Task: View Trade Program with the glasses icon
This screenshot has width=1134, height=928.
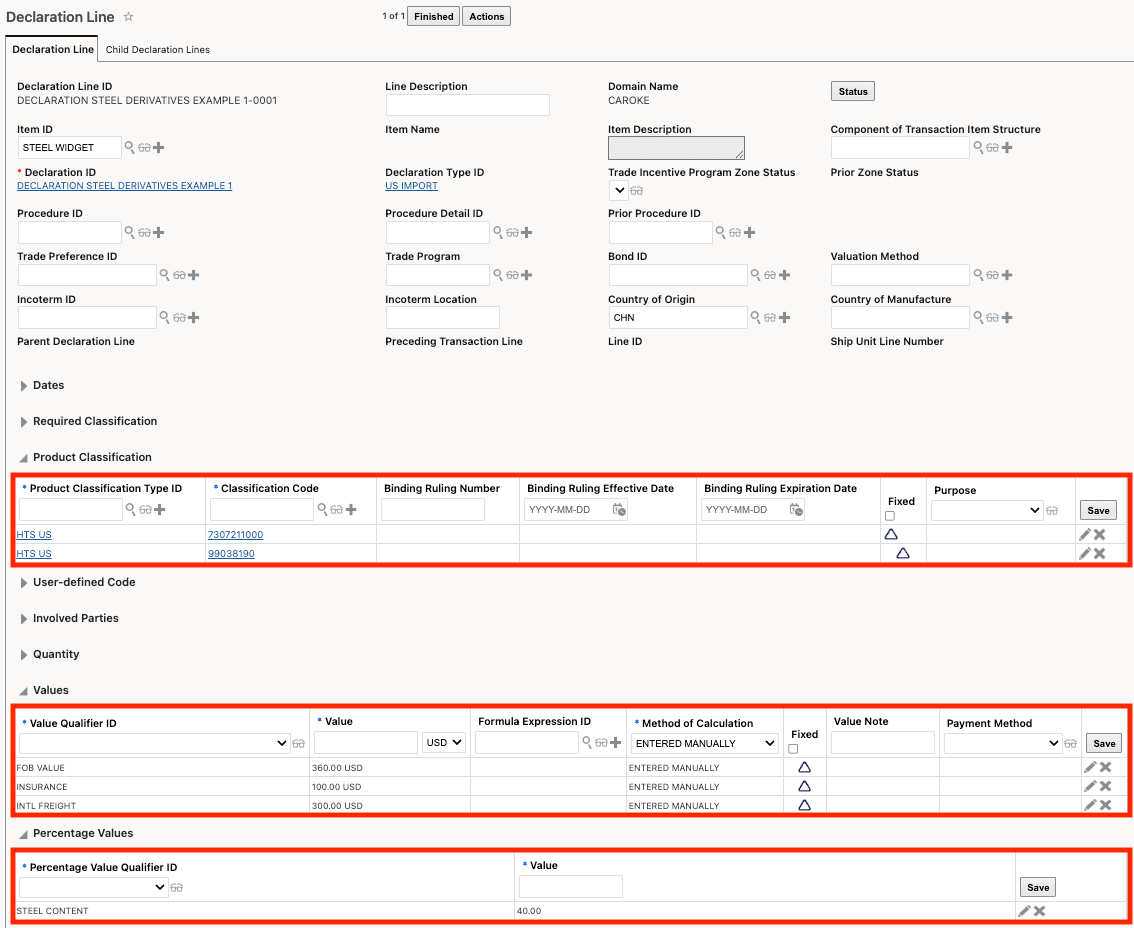Action: pyautogui.click(x=512, y=275)
